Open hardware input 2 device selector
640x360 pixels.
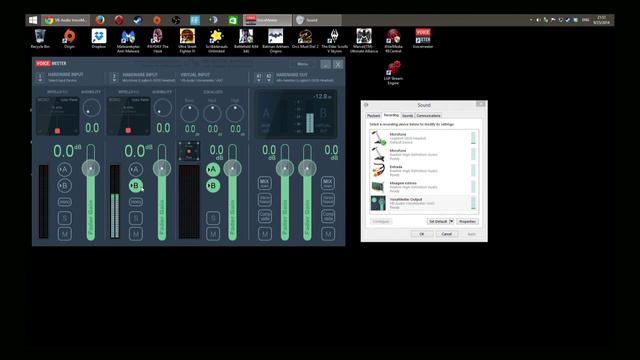(x=114, y=78)
